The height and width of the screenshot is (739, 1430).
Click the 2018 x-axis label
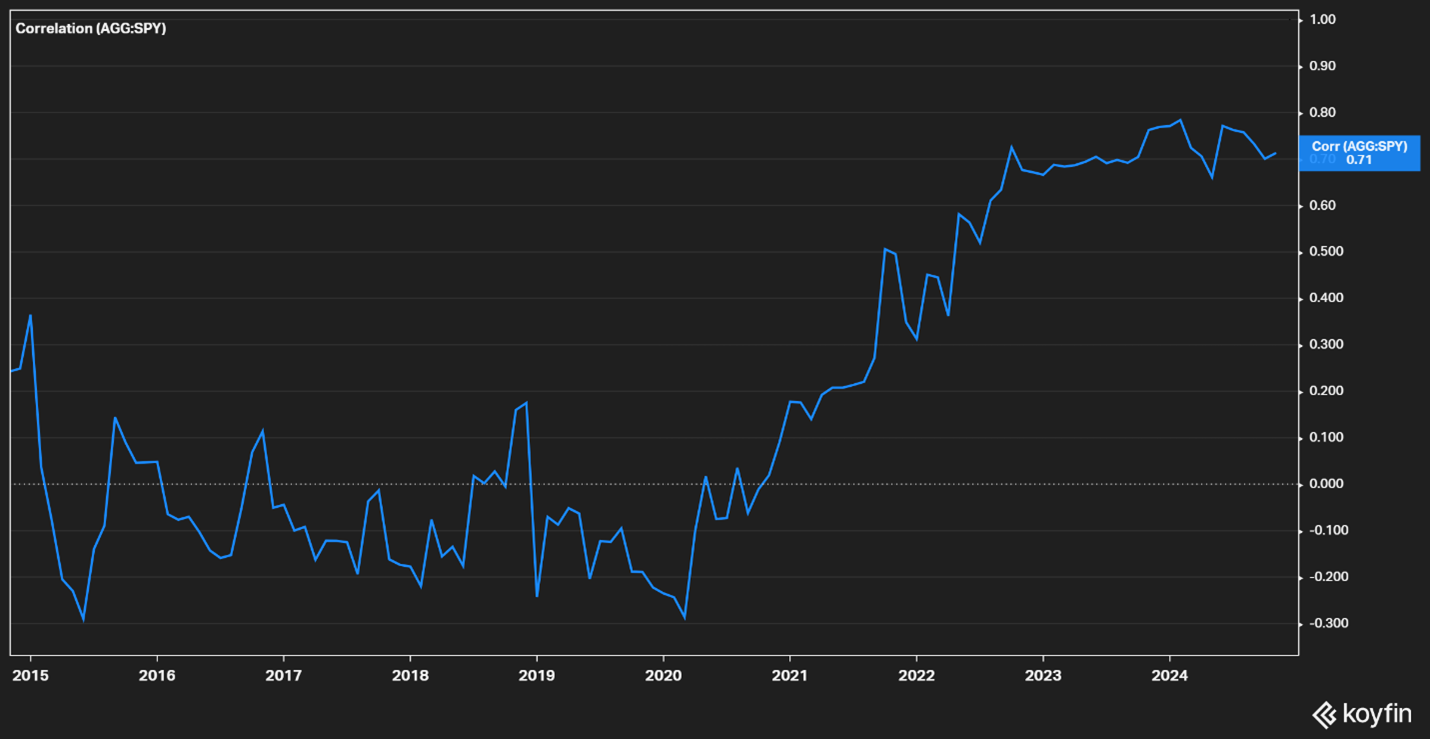410,675
